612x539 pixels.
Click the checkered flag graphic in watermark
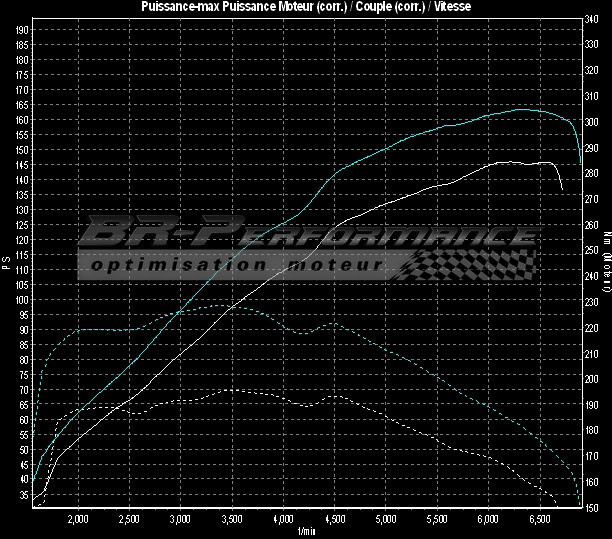tap(470, 262)
